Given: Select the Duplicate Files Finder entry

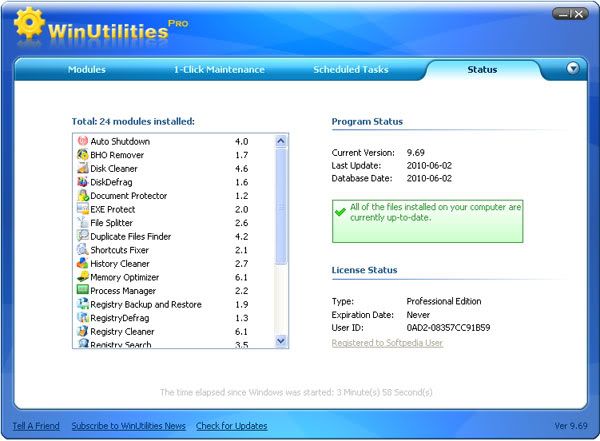Looking at the screenshot, I should click(130, 237).
